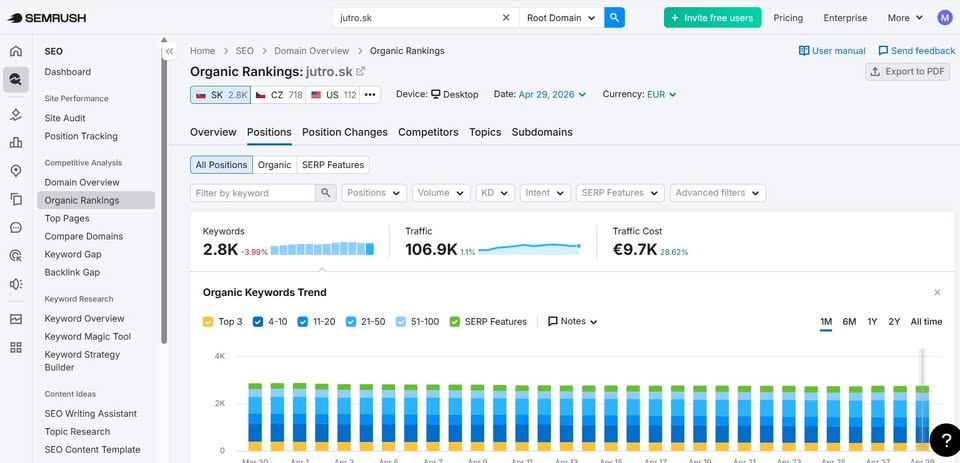Click the user avatar M icon

945,18
